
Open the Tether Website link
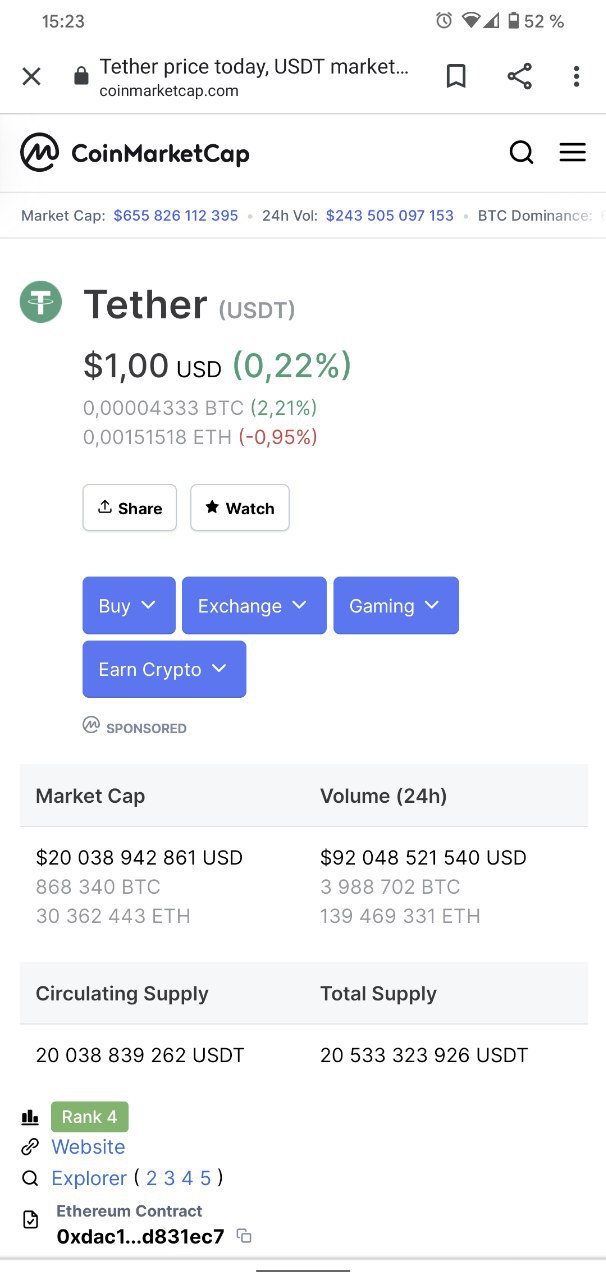pyautogui.click(x=88, y=1147)
